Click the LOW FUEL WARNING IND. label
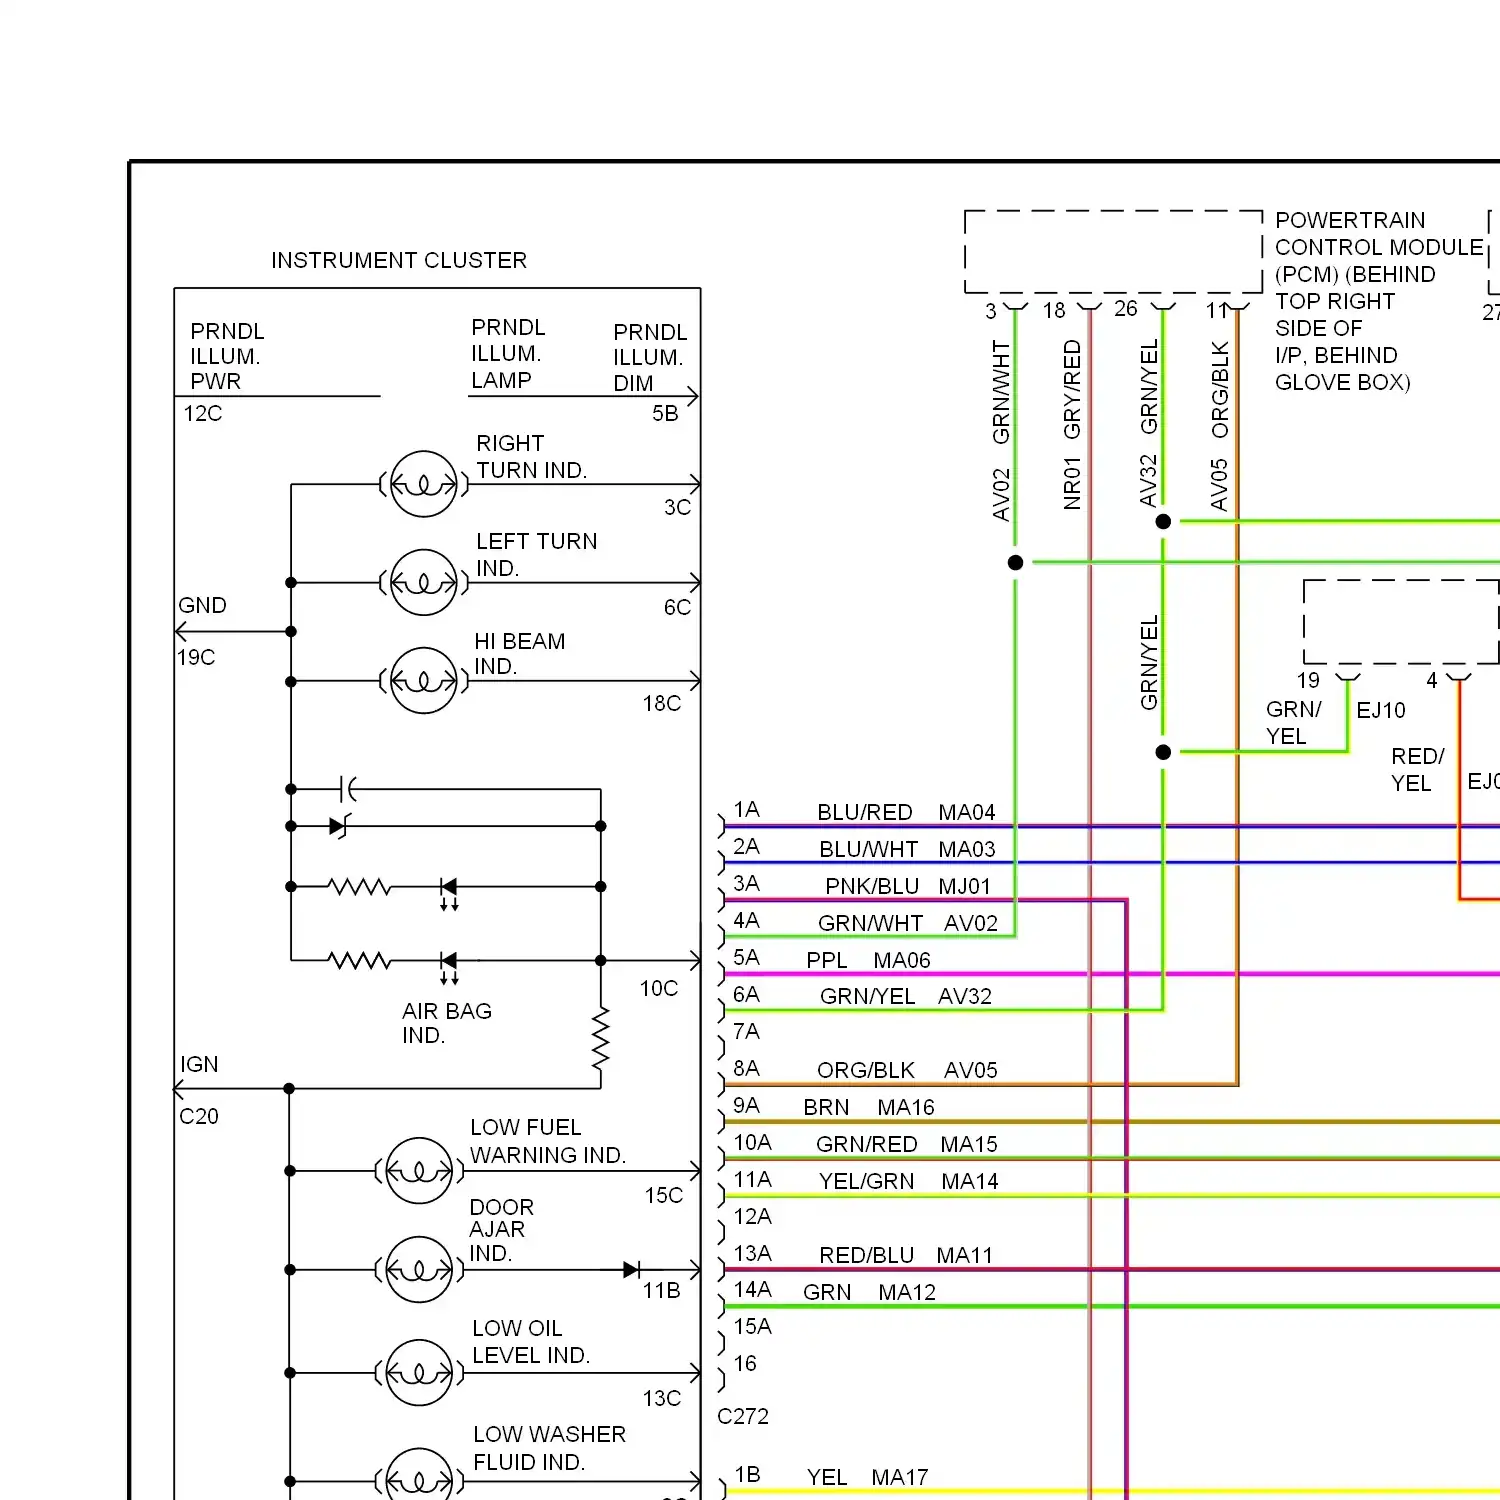Screen dimensions: 1500x1500 pyautogui.click(x=548, y=1141)
